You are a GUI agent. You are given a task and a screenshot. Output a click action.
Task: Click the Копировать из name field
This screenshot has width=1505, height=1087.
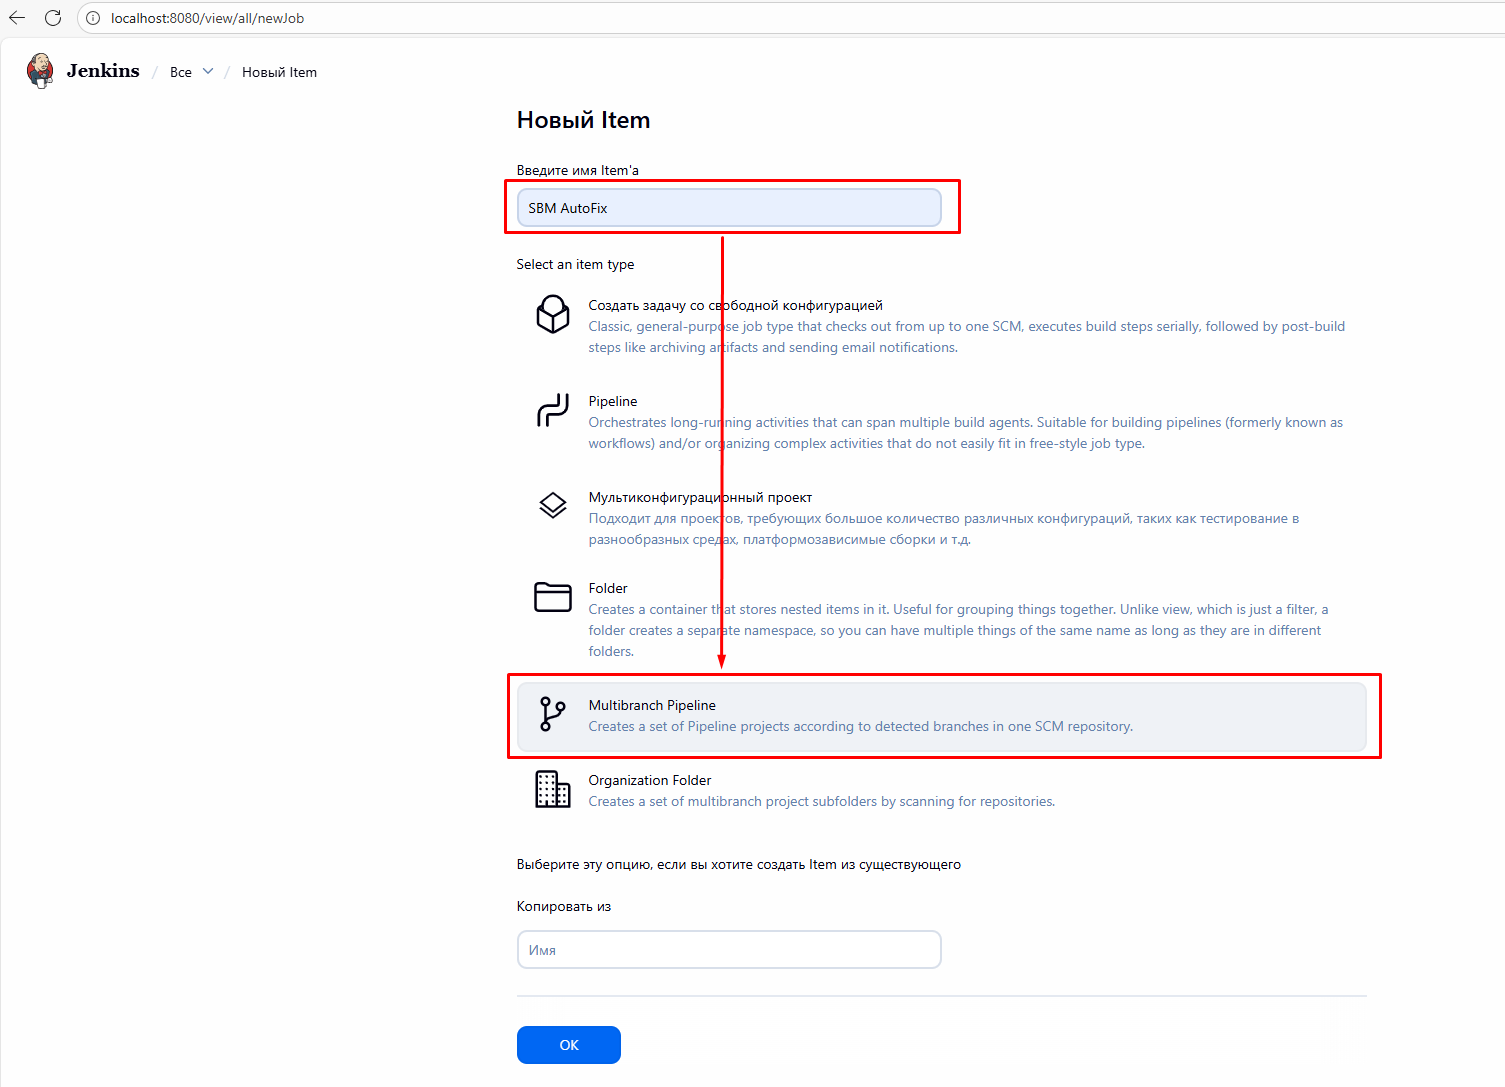pyautogui.click(x=729, y=950)
